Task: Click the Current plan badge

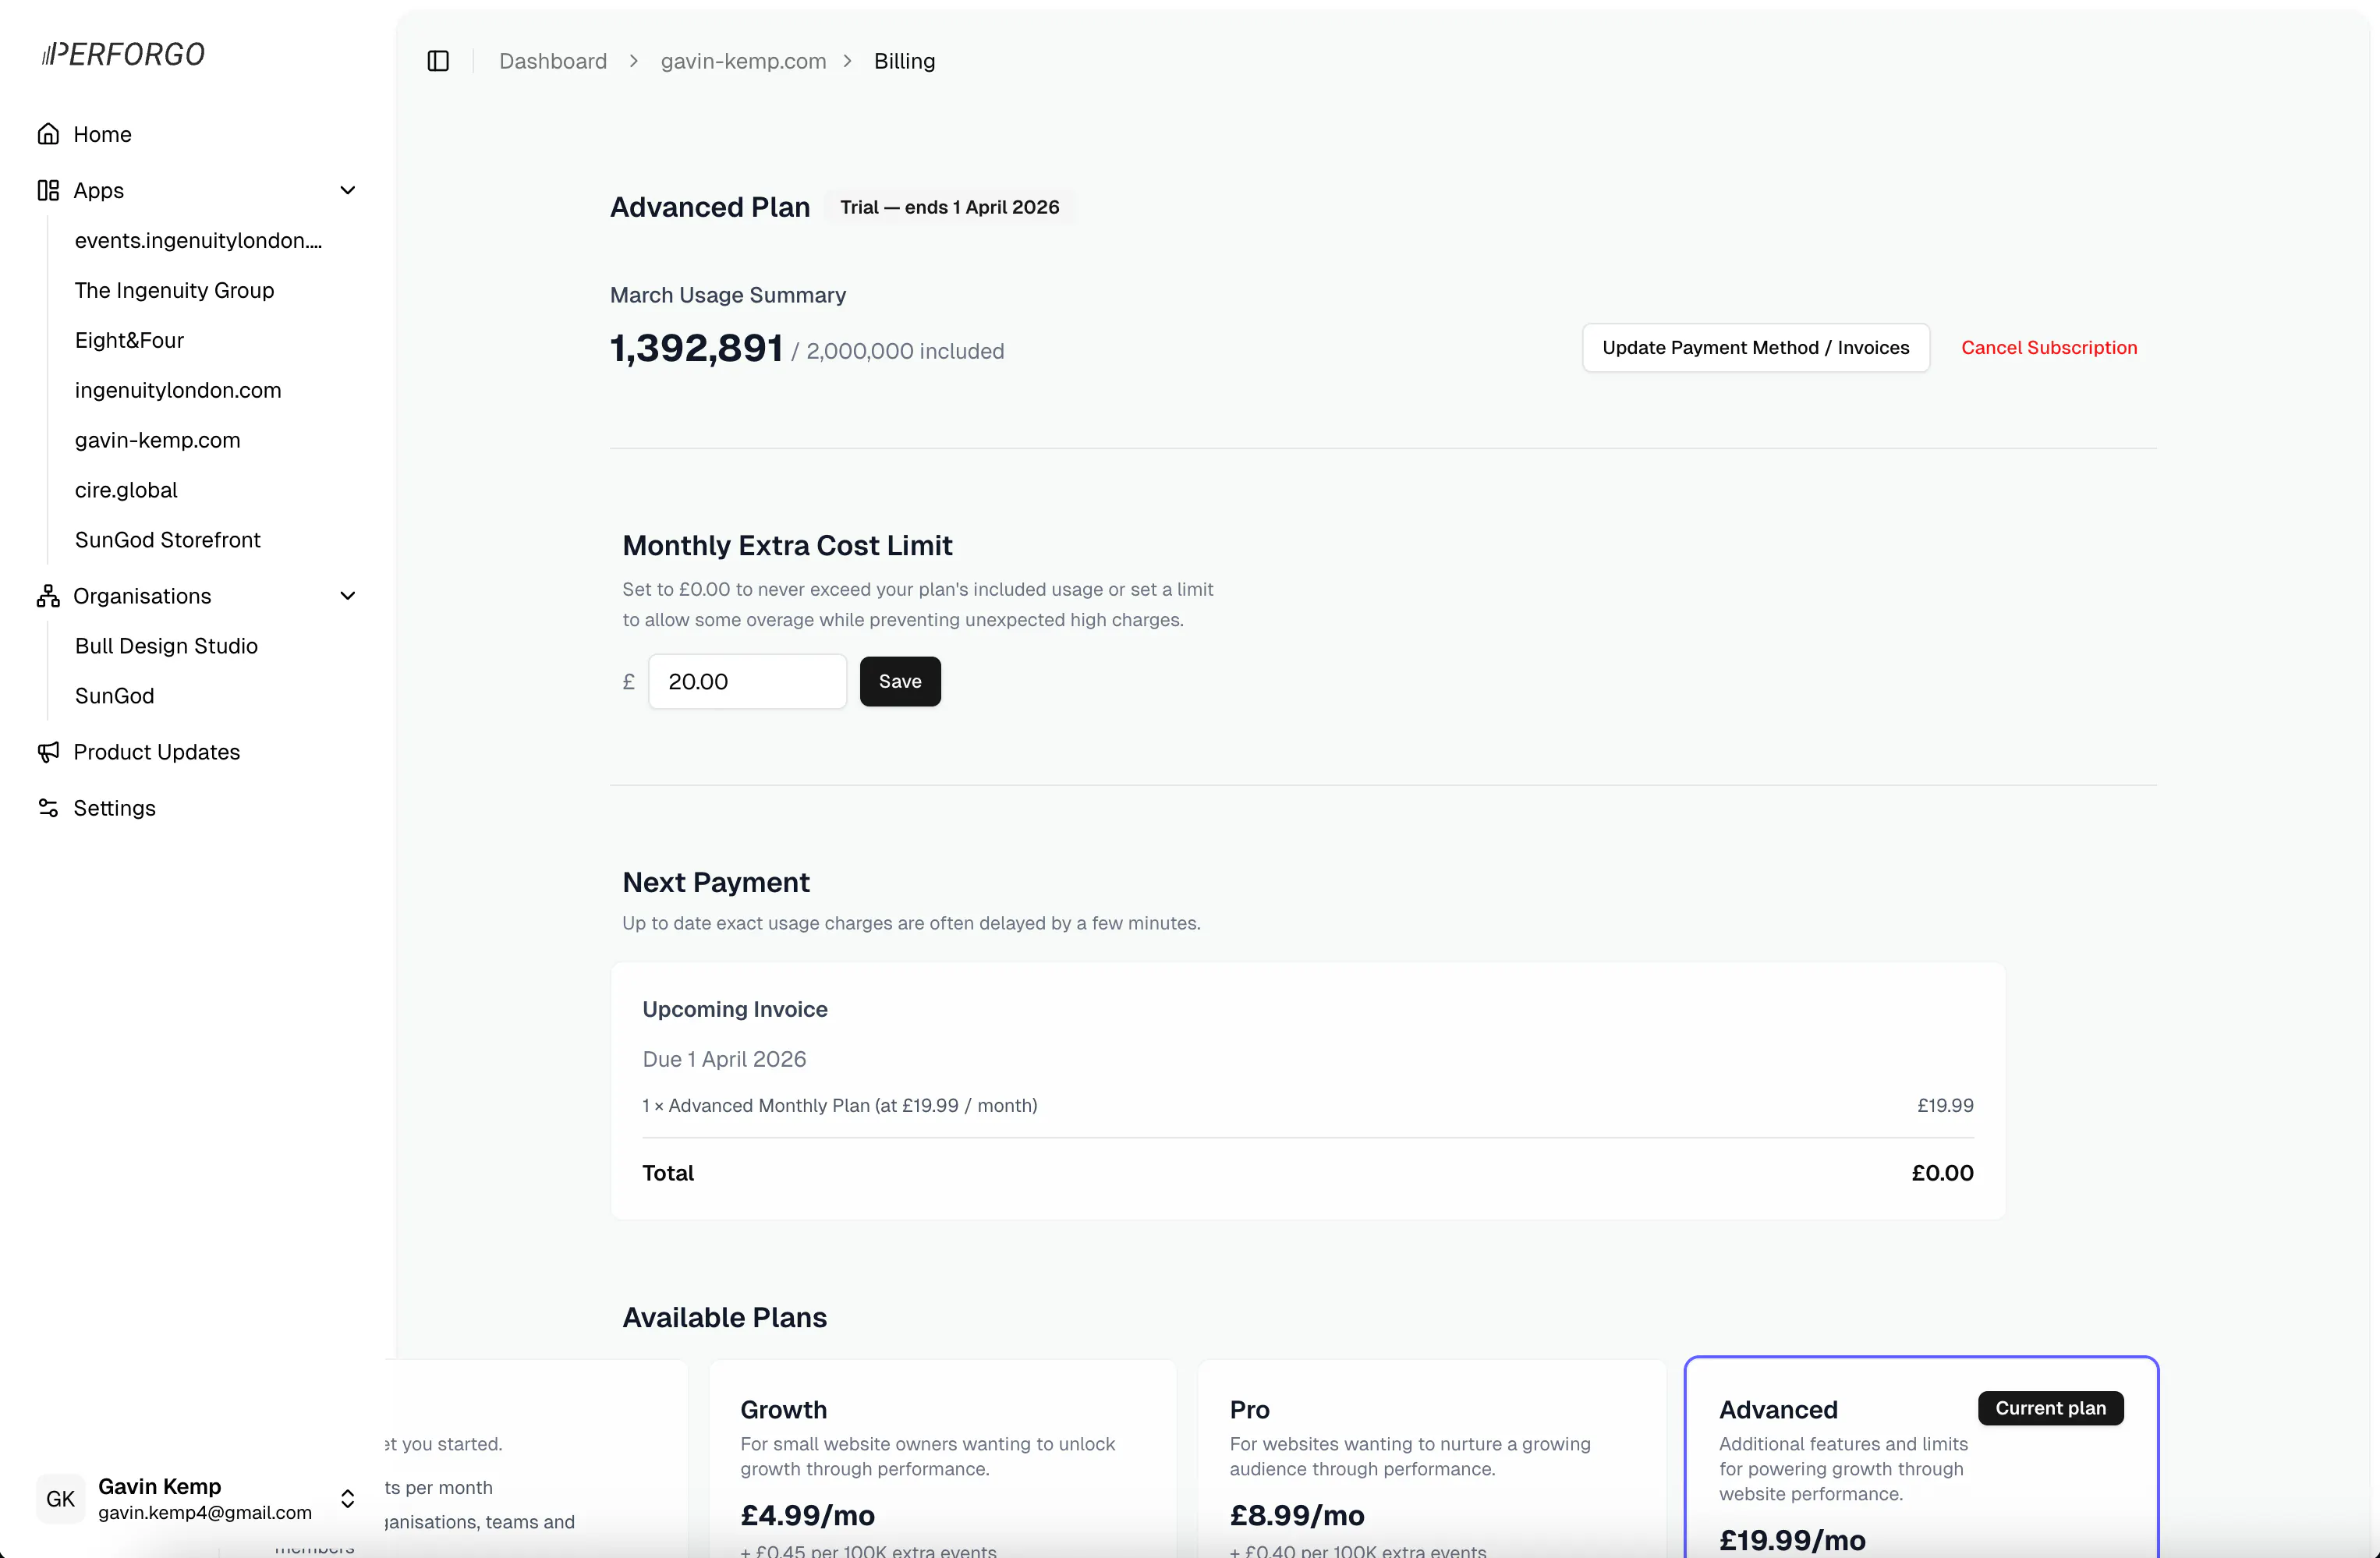Action: 2050,1408
